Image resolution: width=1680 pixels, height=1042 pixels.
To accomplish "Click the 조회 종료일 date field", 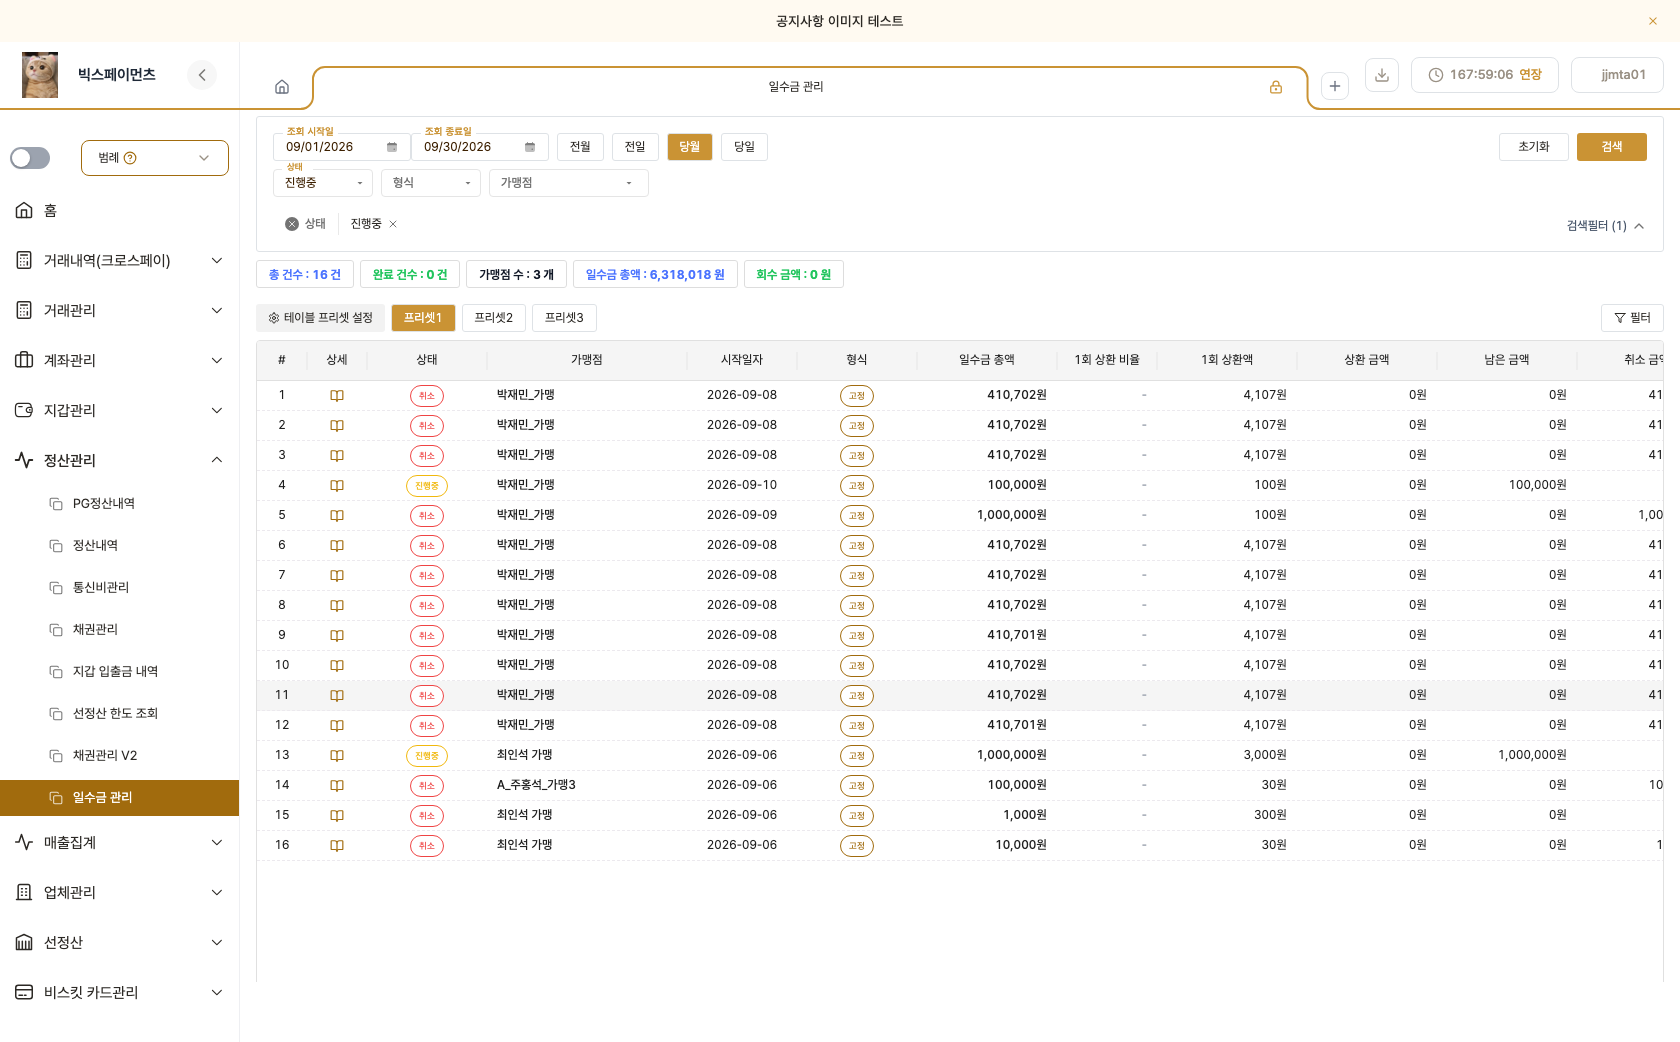I will point(480,147).
